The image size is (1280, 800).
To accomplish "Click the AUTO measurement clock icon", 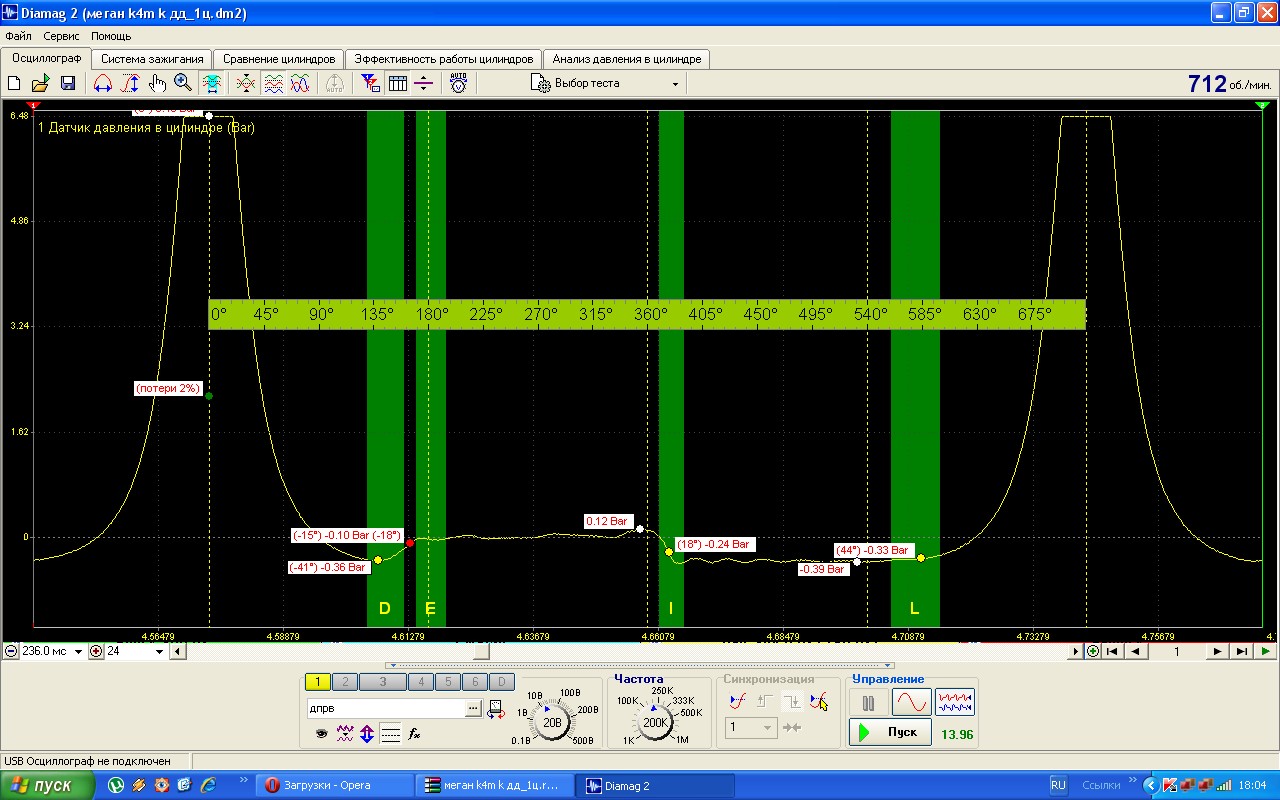I will click(x=458, y=84).
